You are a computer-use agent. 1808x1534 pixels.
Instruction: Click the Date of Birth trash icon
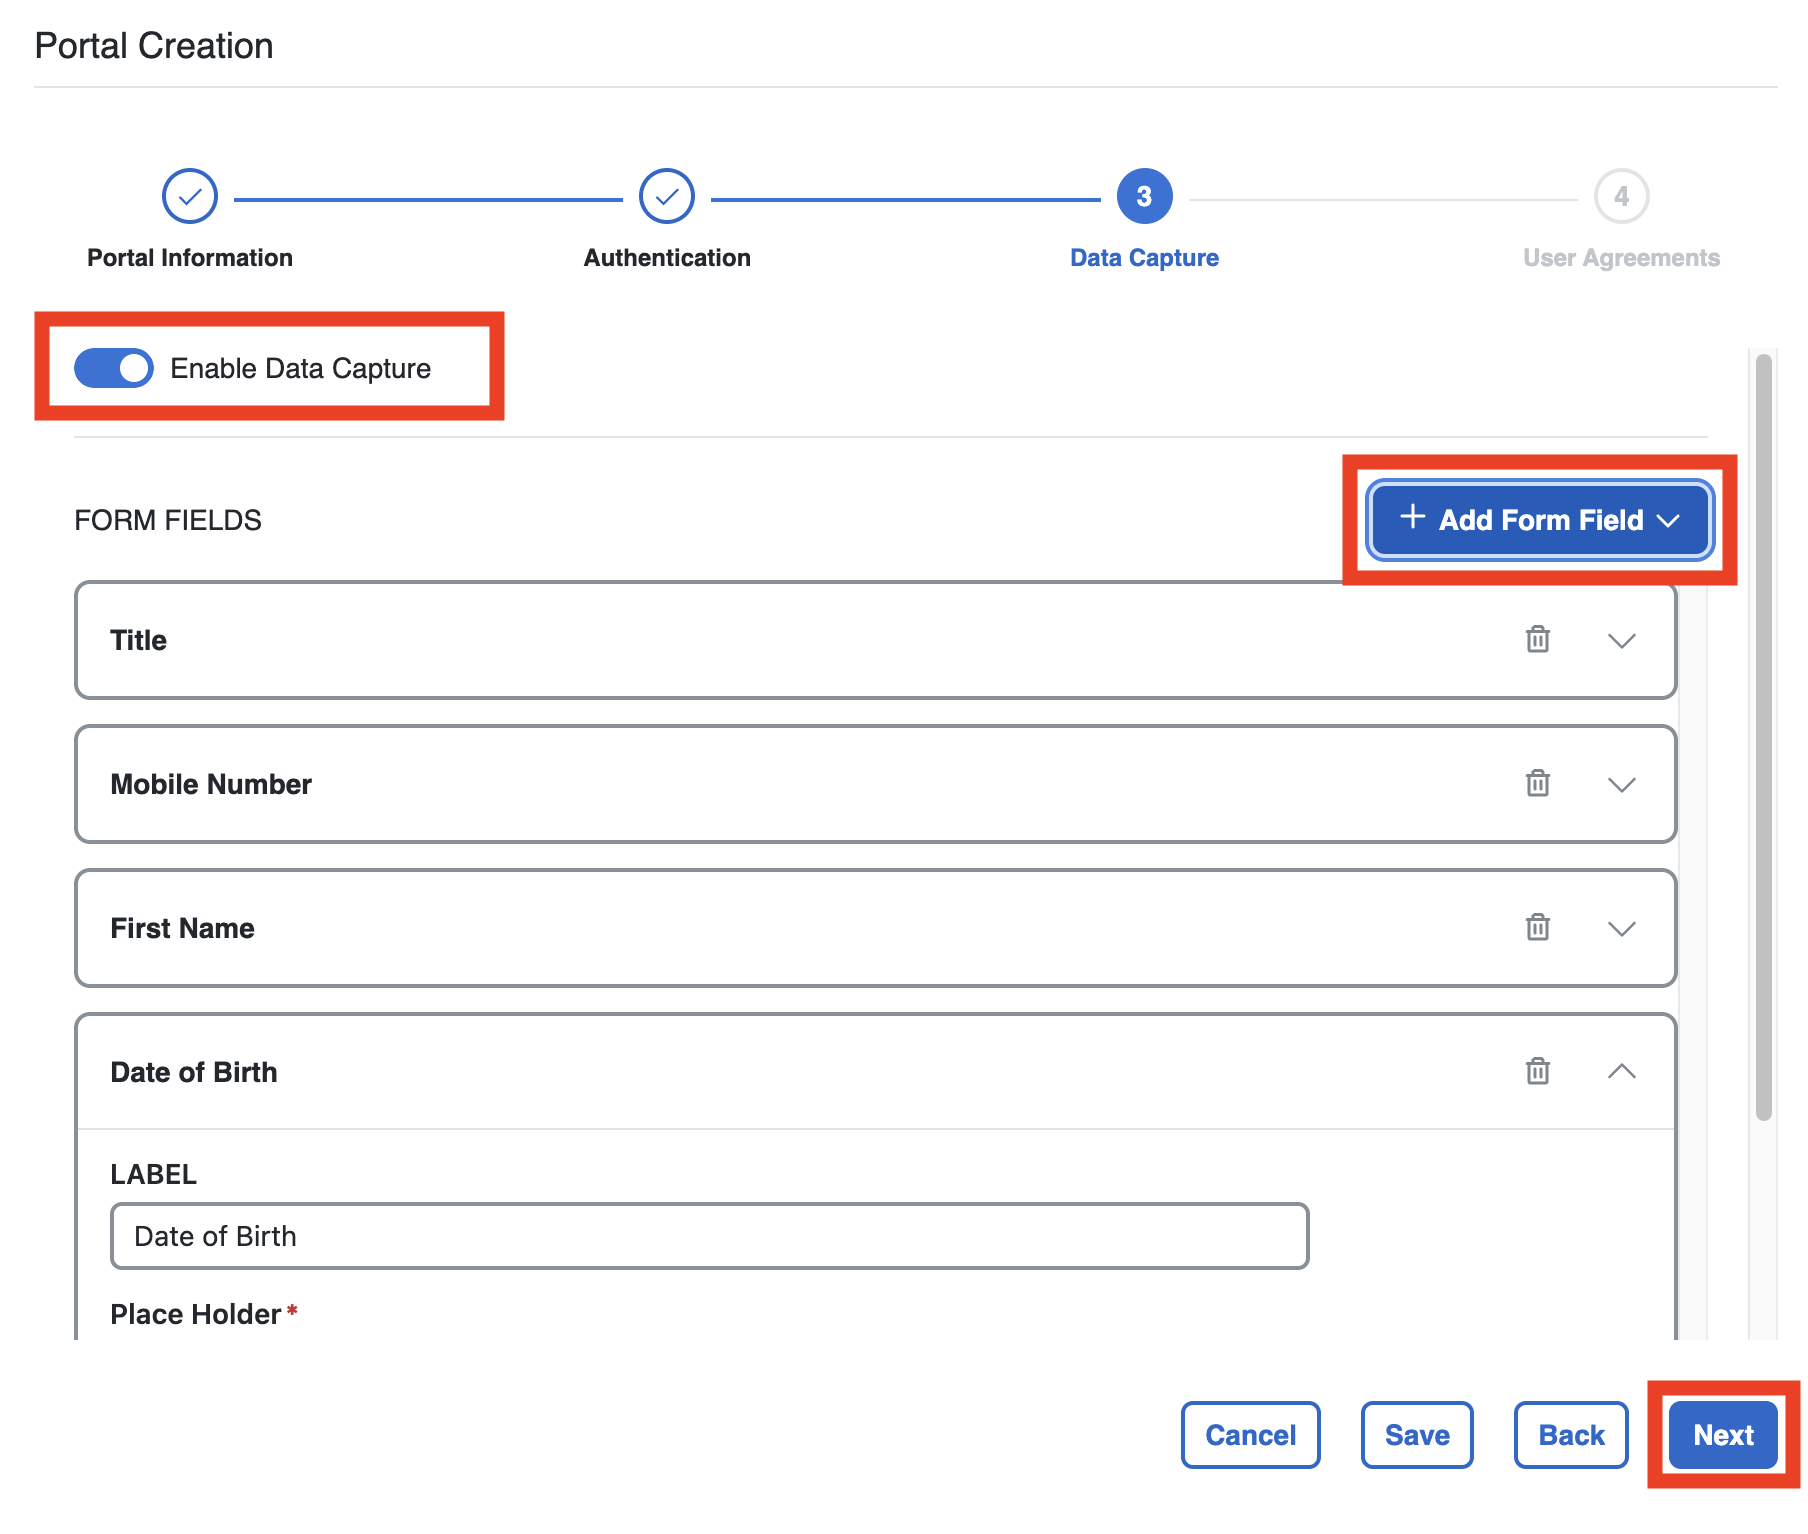(x=1537, y=1071)
